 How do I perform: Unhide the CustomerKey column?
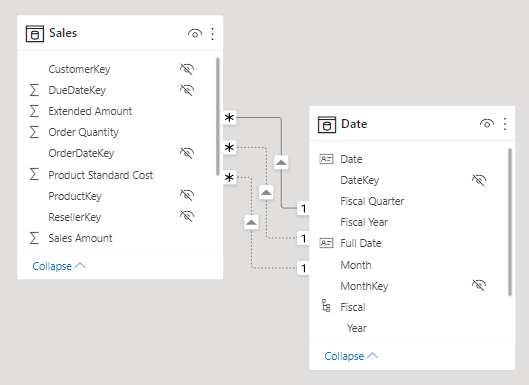187,69
